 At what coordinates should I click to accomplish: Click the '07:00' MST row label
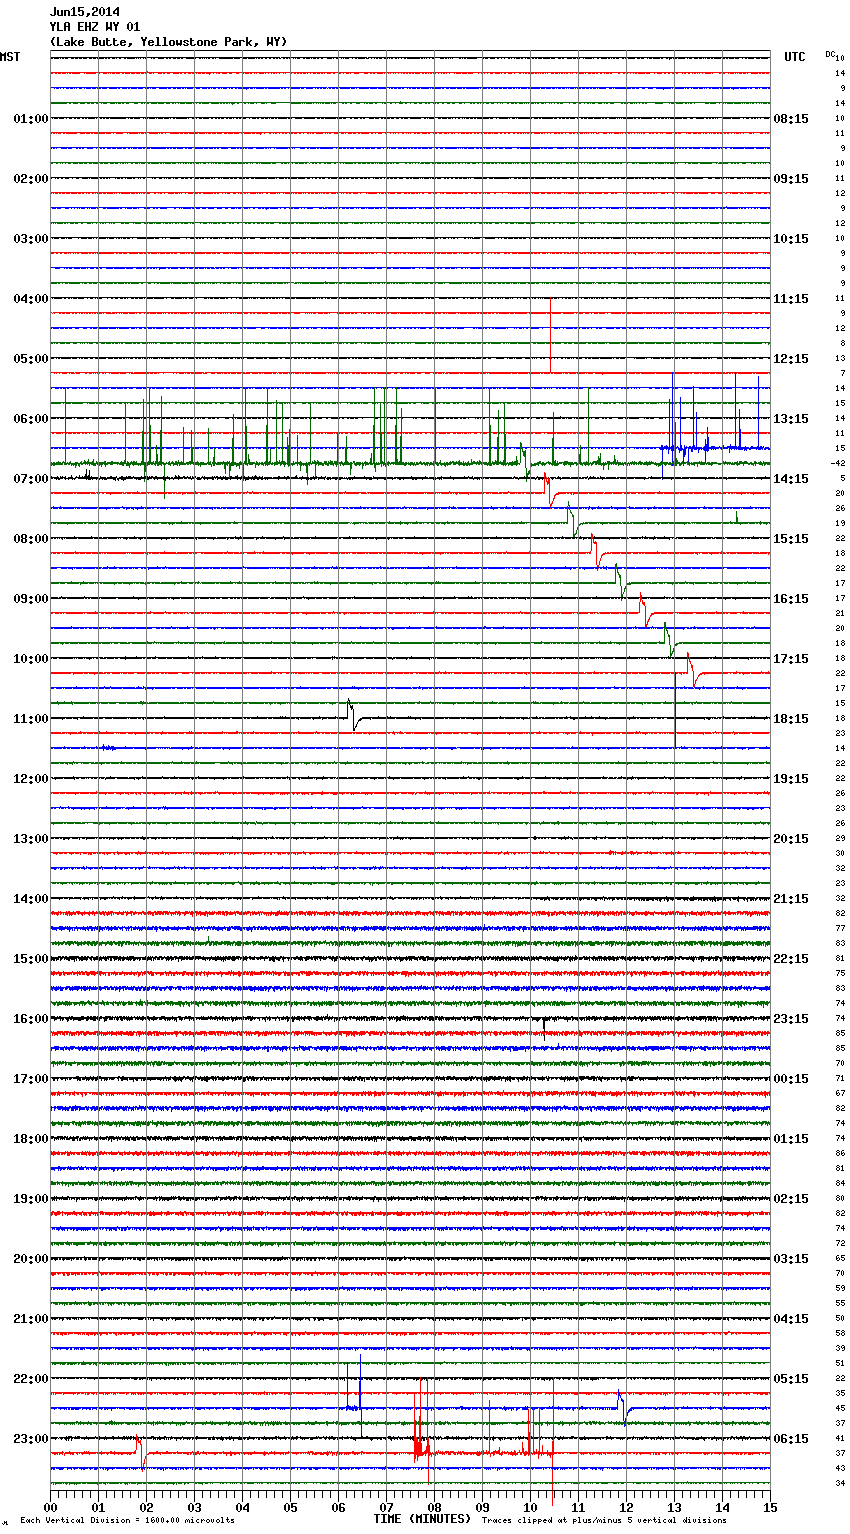31,479
